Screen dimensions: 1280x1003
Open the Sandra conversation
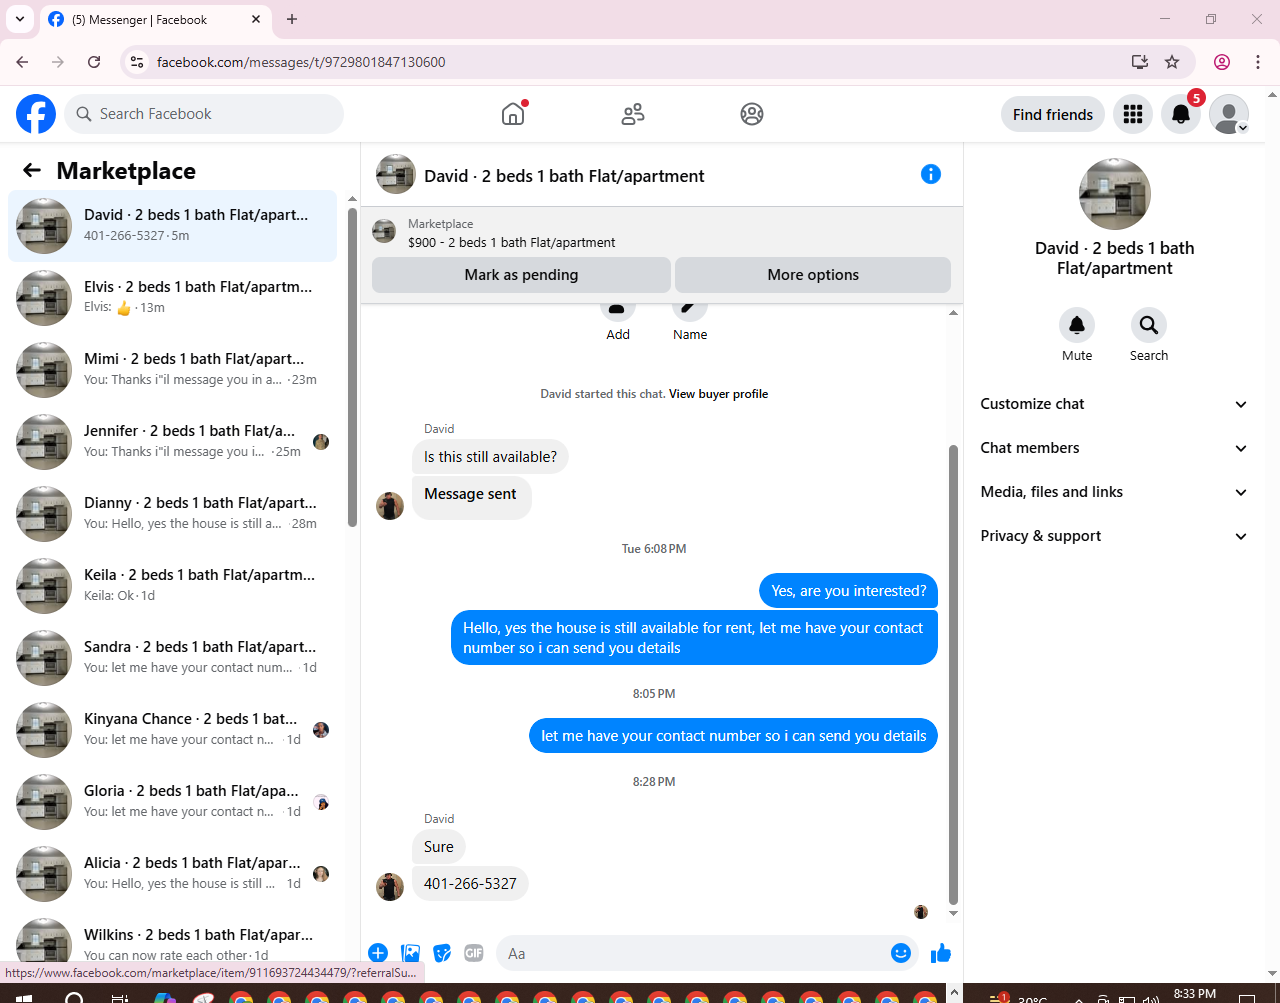click(x=173, y=657)
